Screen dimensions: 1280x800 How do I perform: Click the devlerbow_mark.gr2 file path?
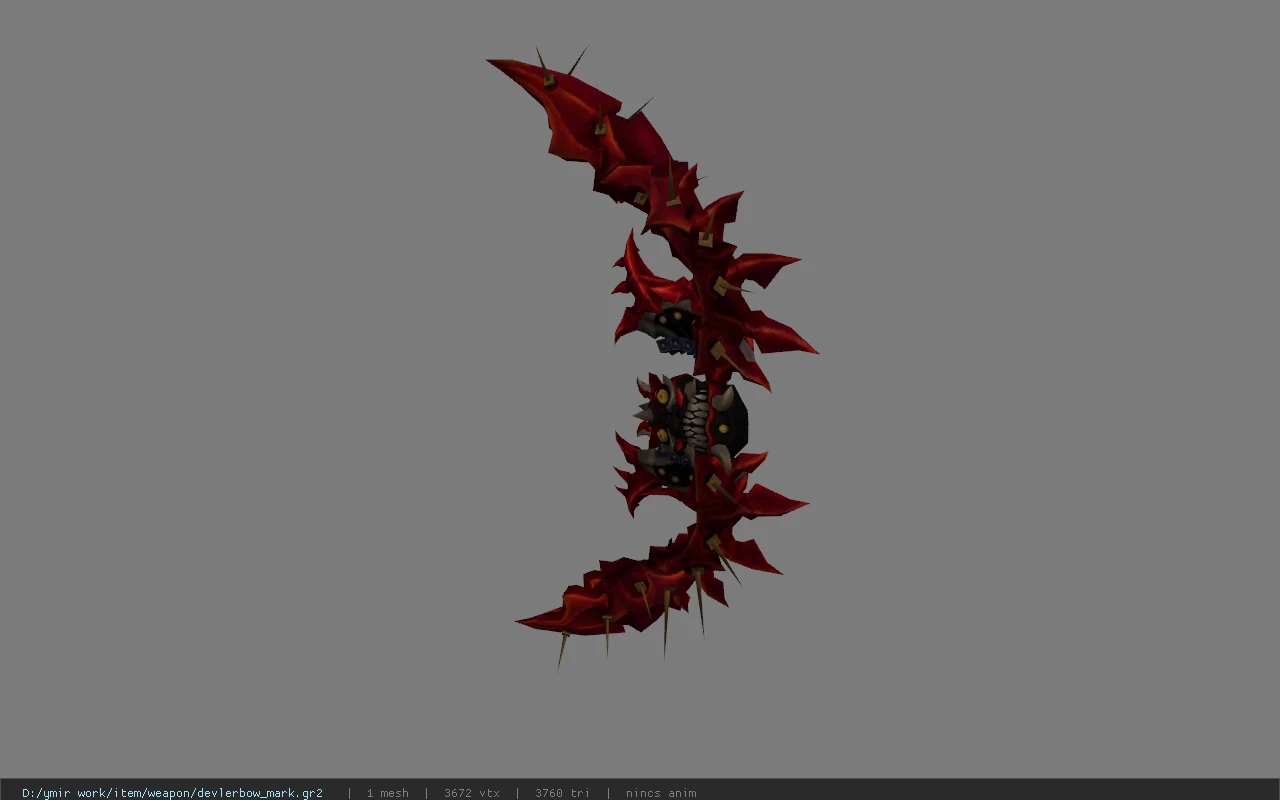click(172, 792)
